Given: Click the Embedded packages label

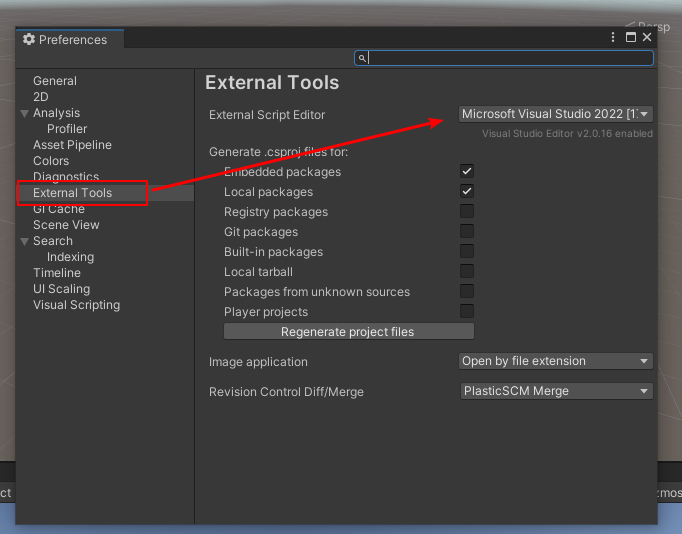Looking at the screenshot, I should [282, 172].
